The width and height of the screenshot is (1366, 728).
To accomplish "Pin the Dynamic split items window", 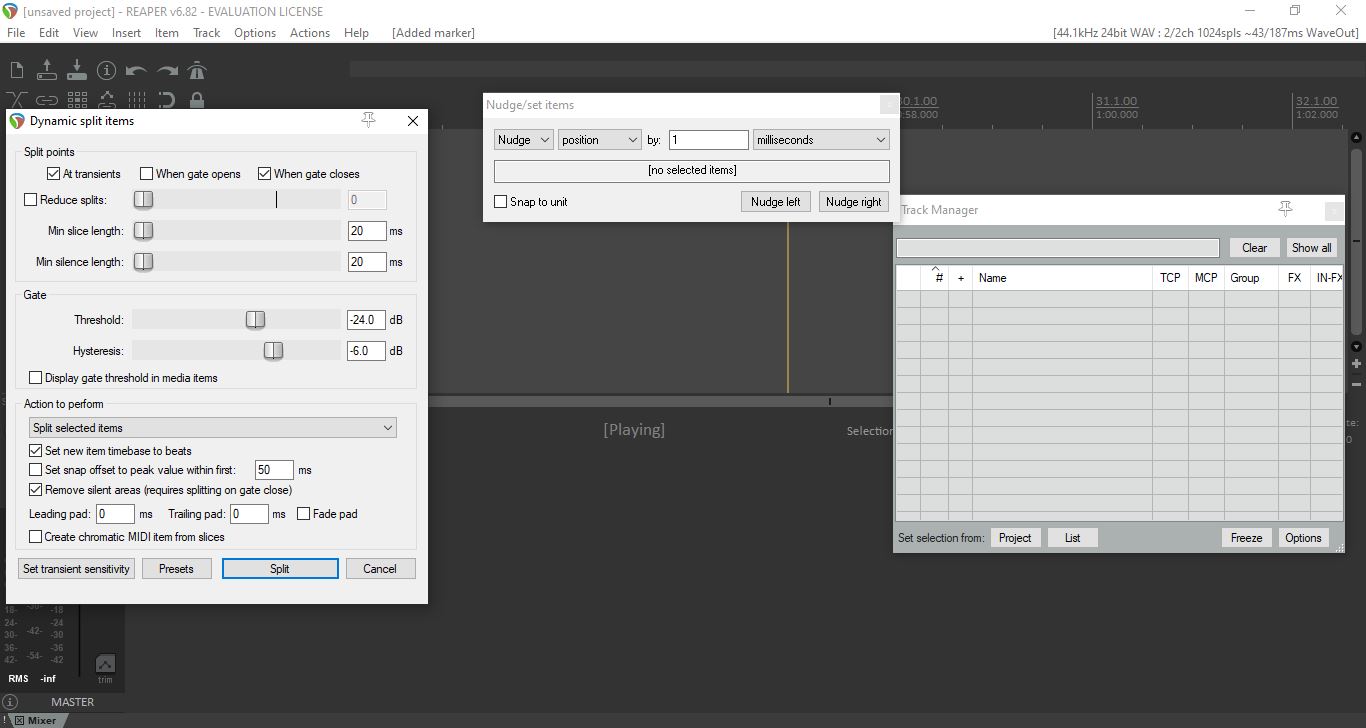I will point(368,120).
